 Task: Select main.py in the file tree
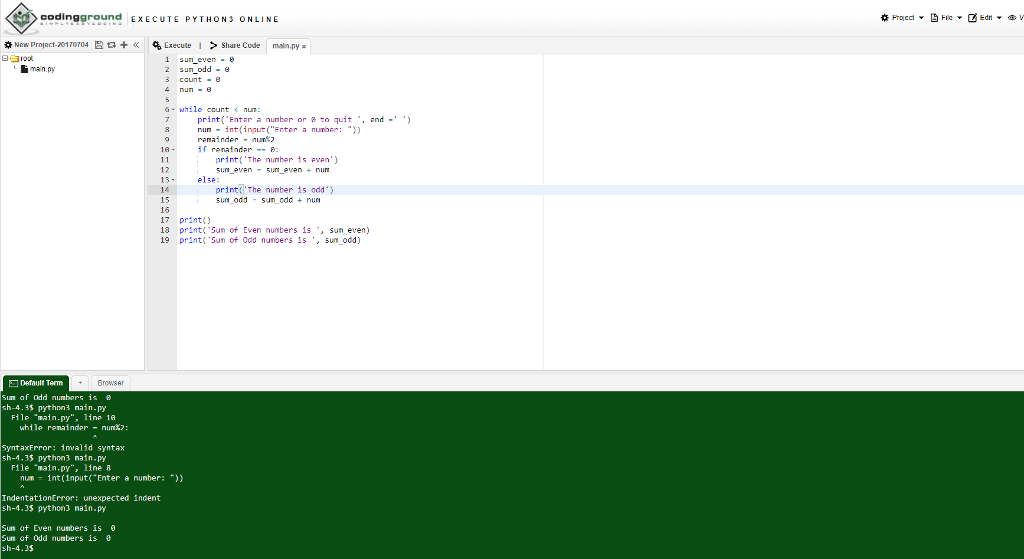coord(42,69)
